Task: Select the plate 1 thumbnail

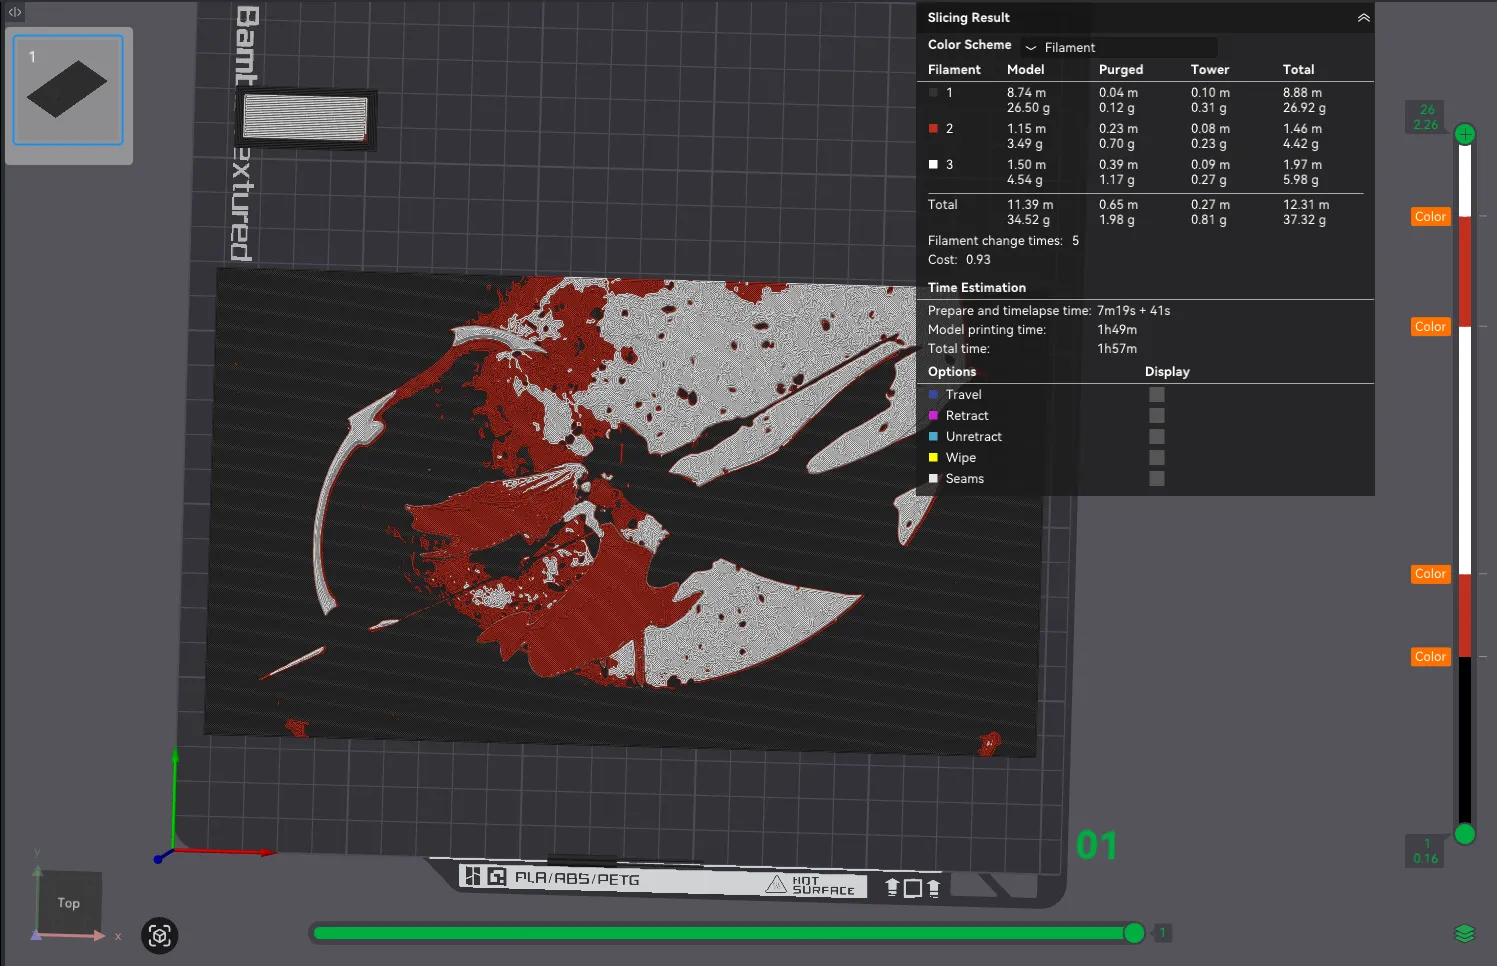Action: pyautogui.click(x=68, y=90)
